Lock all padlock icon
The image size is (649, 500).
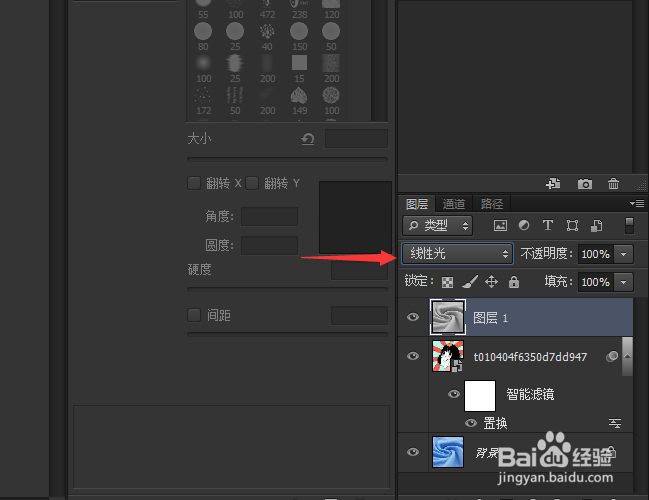514,282
